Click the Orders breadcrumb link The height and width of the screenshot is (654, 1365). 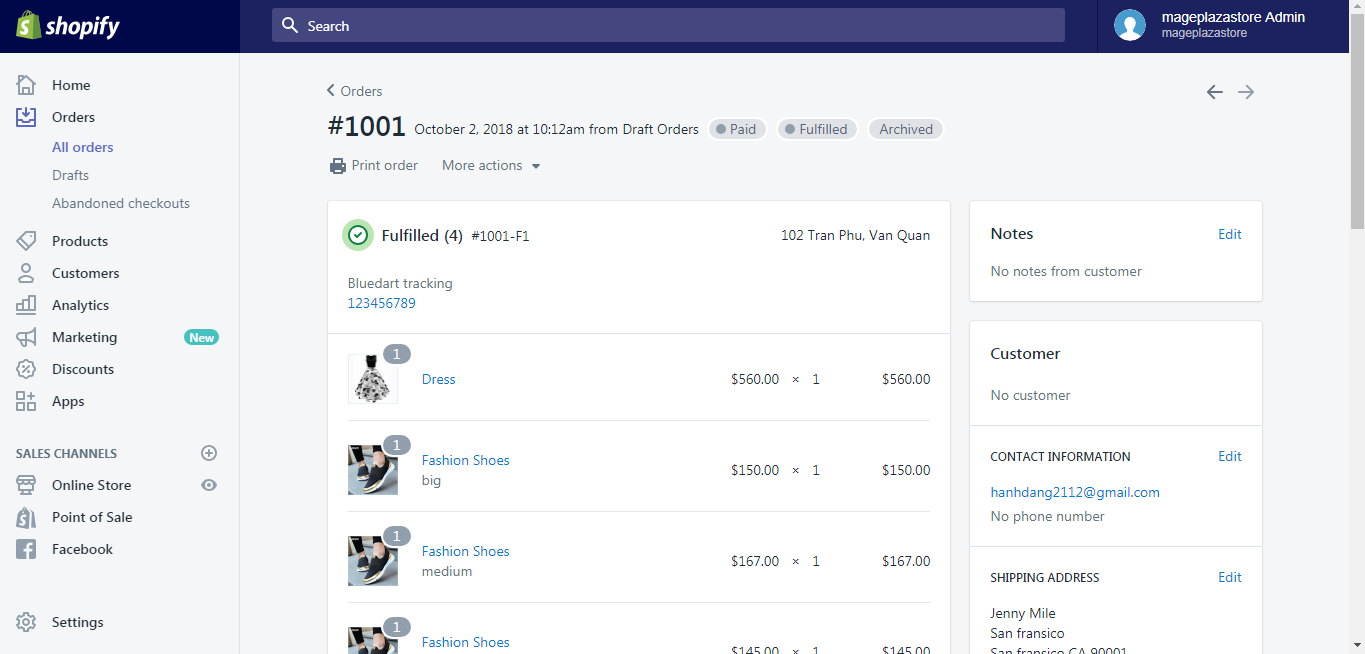click(361, 91)
